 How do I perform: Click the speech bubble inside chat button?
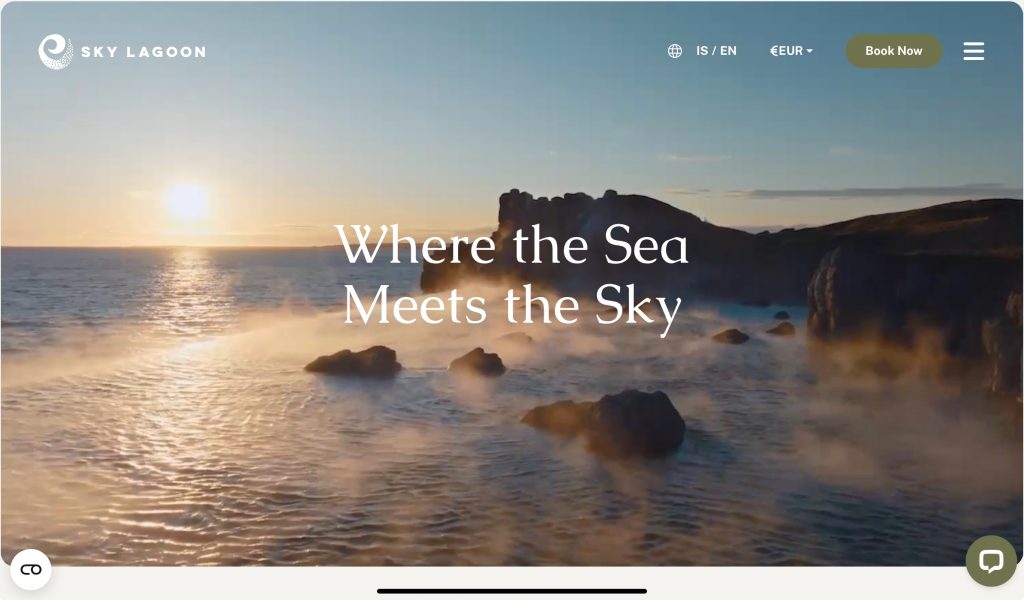(x=991, y=561)
